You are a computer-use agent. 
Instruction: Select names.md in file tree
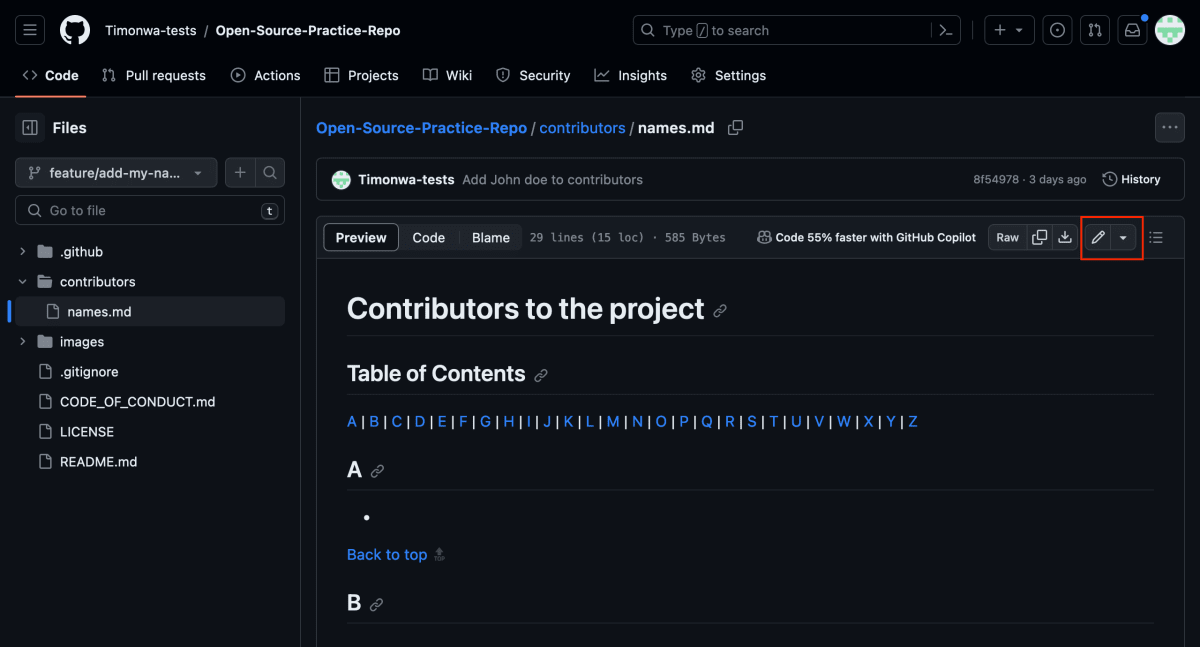point(148,312)
